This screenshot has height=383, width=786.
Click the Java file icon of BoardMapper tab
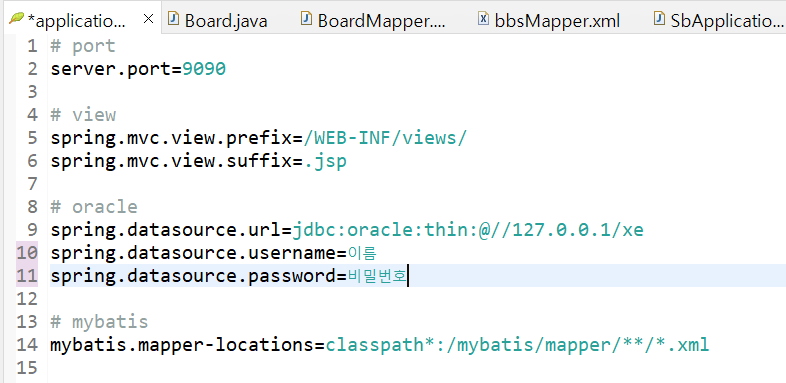tap(306, 19)
